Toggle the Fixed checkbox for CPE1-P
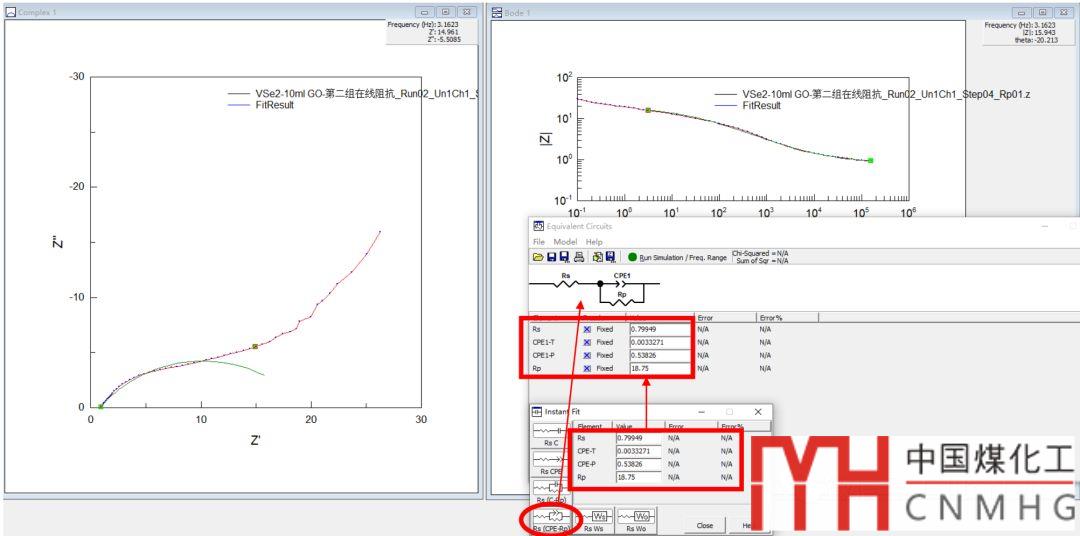The width and height of the screenshot is (1080, 536). (x=587, y=355)
